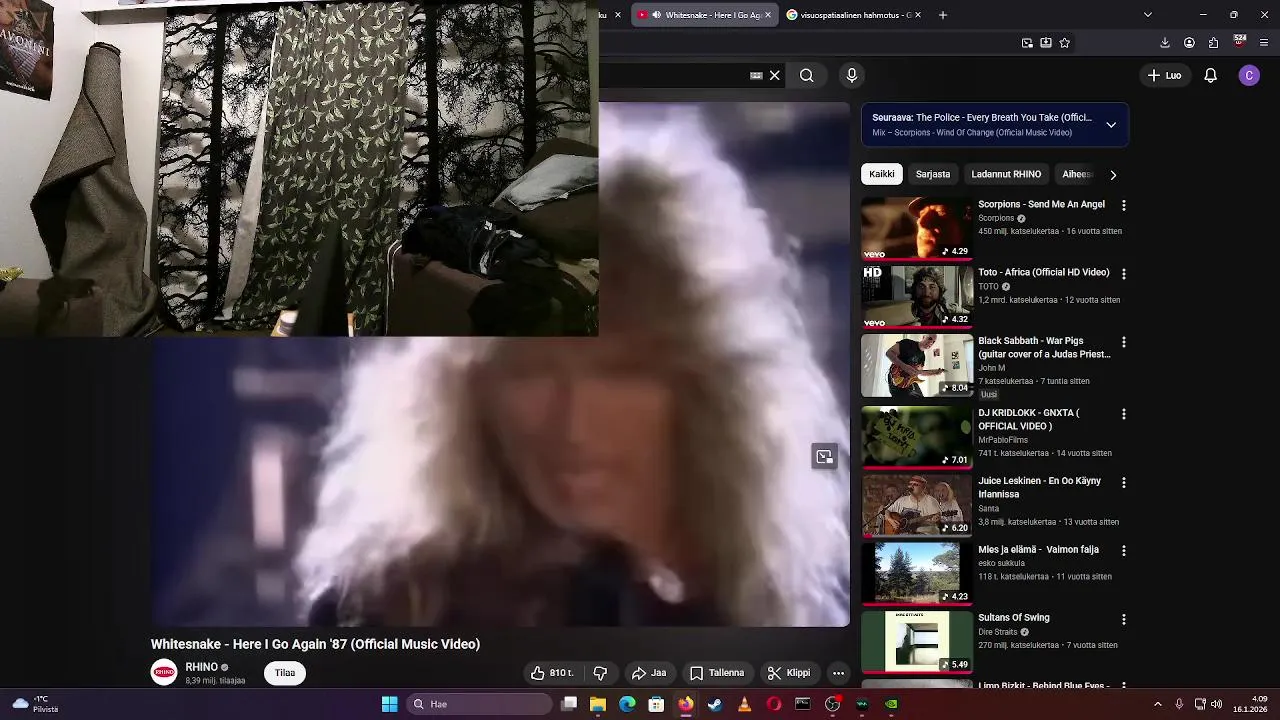
Task: Open the Firefox extensions puzzle icon
Action: coord(1213,43)
